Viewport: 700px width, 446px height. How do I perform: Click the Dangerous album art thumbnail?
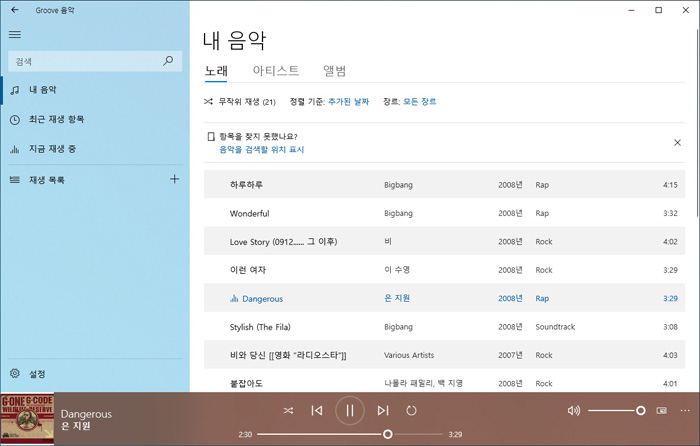(27, 419)
